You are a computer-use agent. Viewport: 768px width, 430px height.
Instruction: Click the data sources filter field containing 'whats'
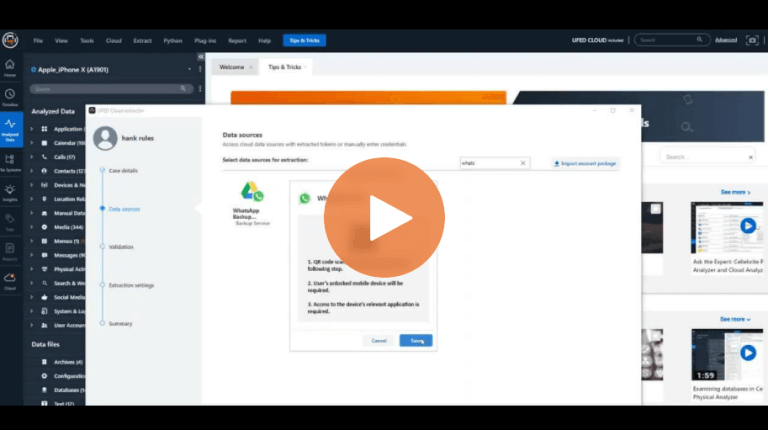pos(494,163)
